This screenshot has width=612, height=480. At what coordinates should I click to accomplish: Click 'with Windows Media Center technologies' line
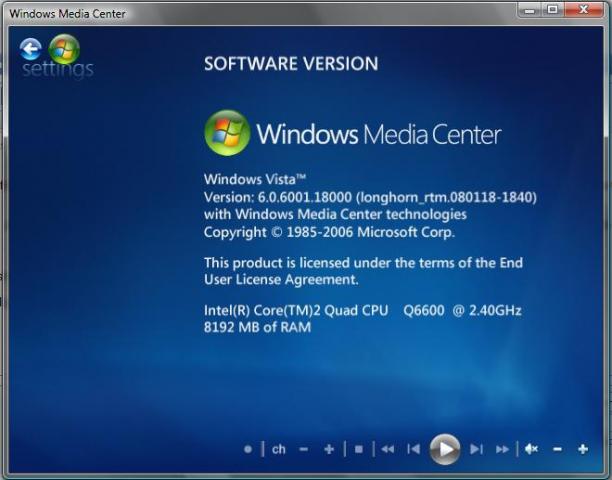(x=335, y=214)
